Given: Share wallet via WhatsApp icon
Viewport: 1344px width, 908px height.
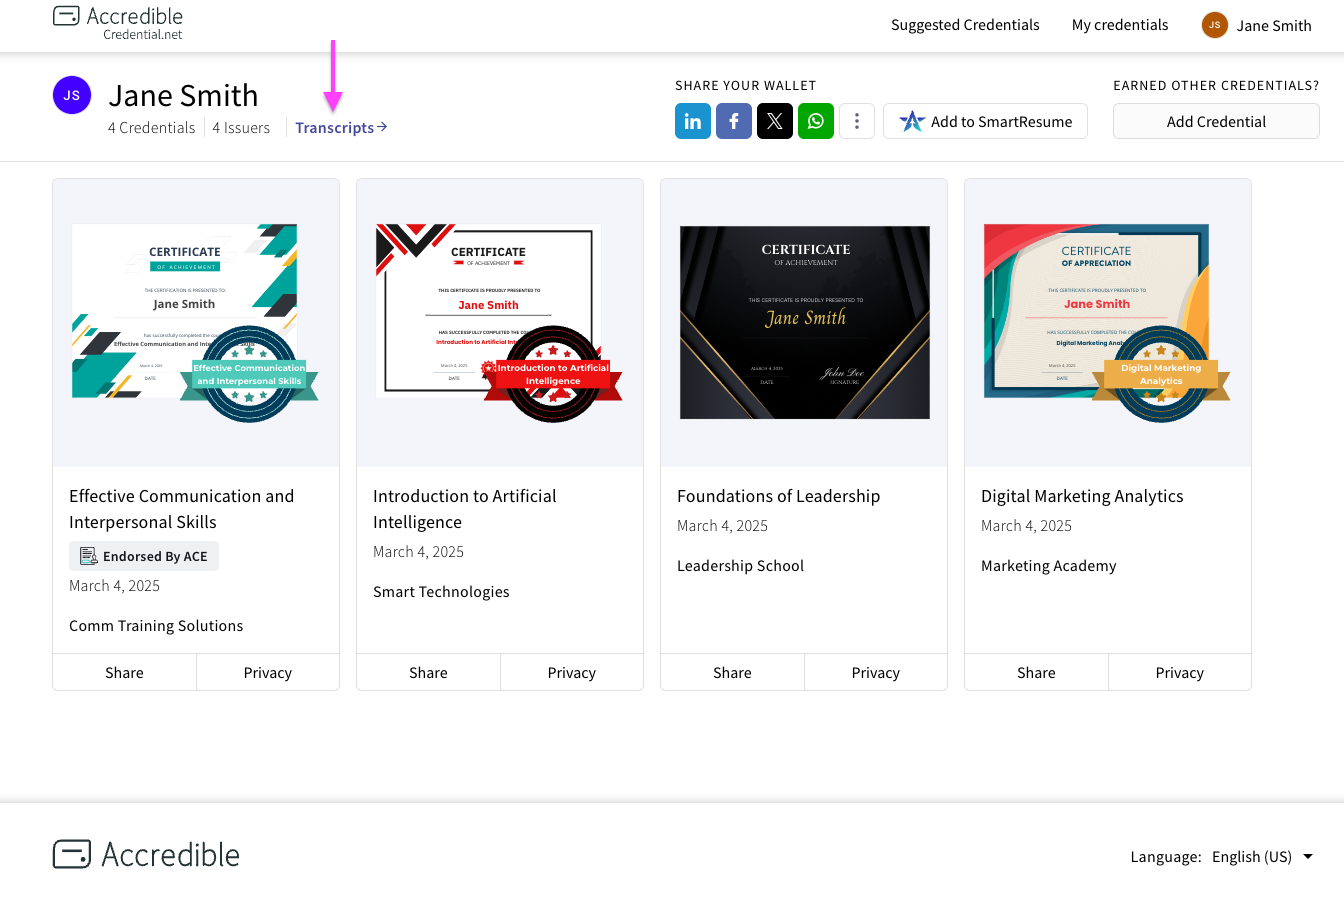Looking at the screenshot, I should (816, 121).
